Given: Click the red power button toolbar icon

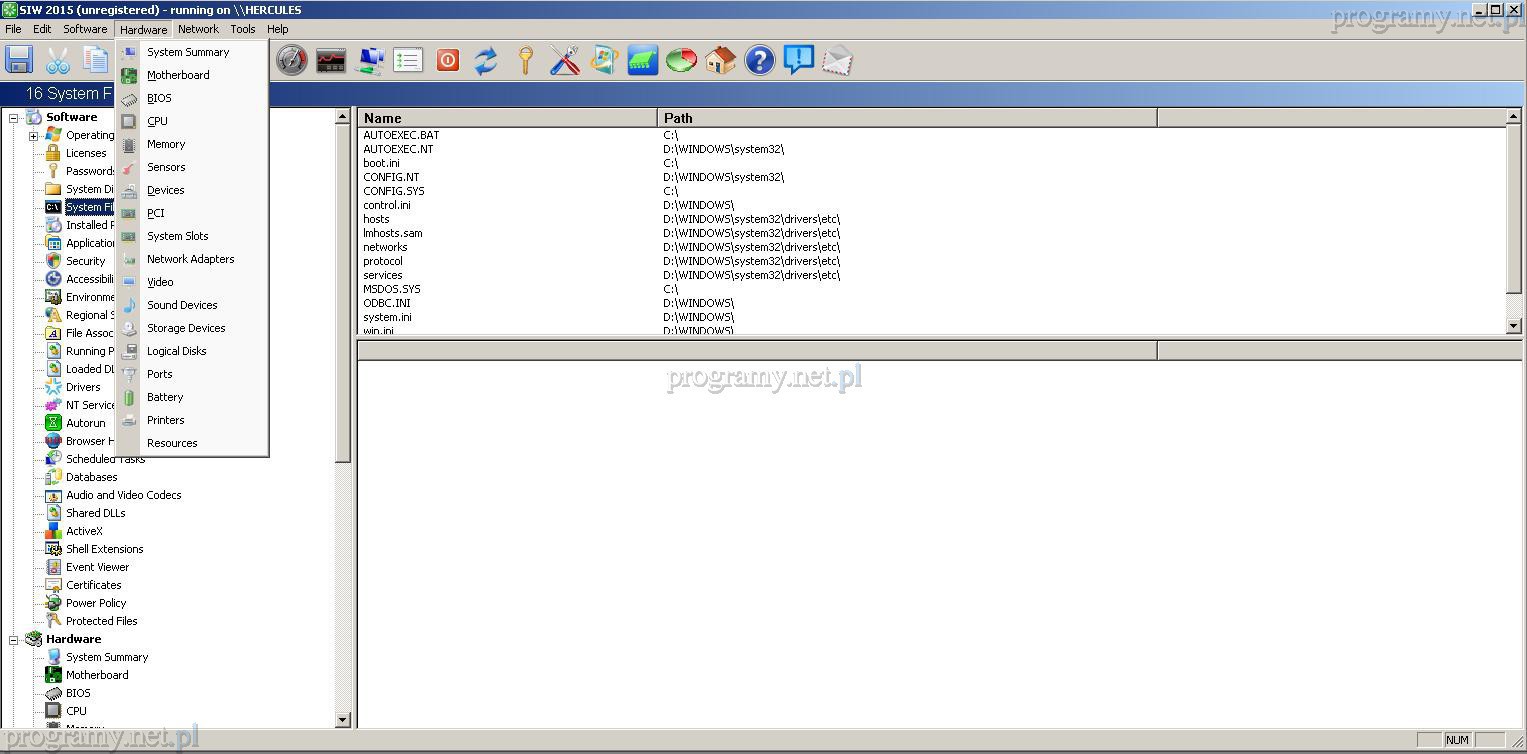Looking at the screenshot, I should [x=448, y=60].
